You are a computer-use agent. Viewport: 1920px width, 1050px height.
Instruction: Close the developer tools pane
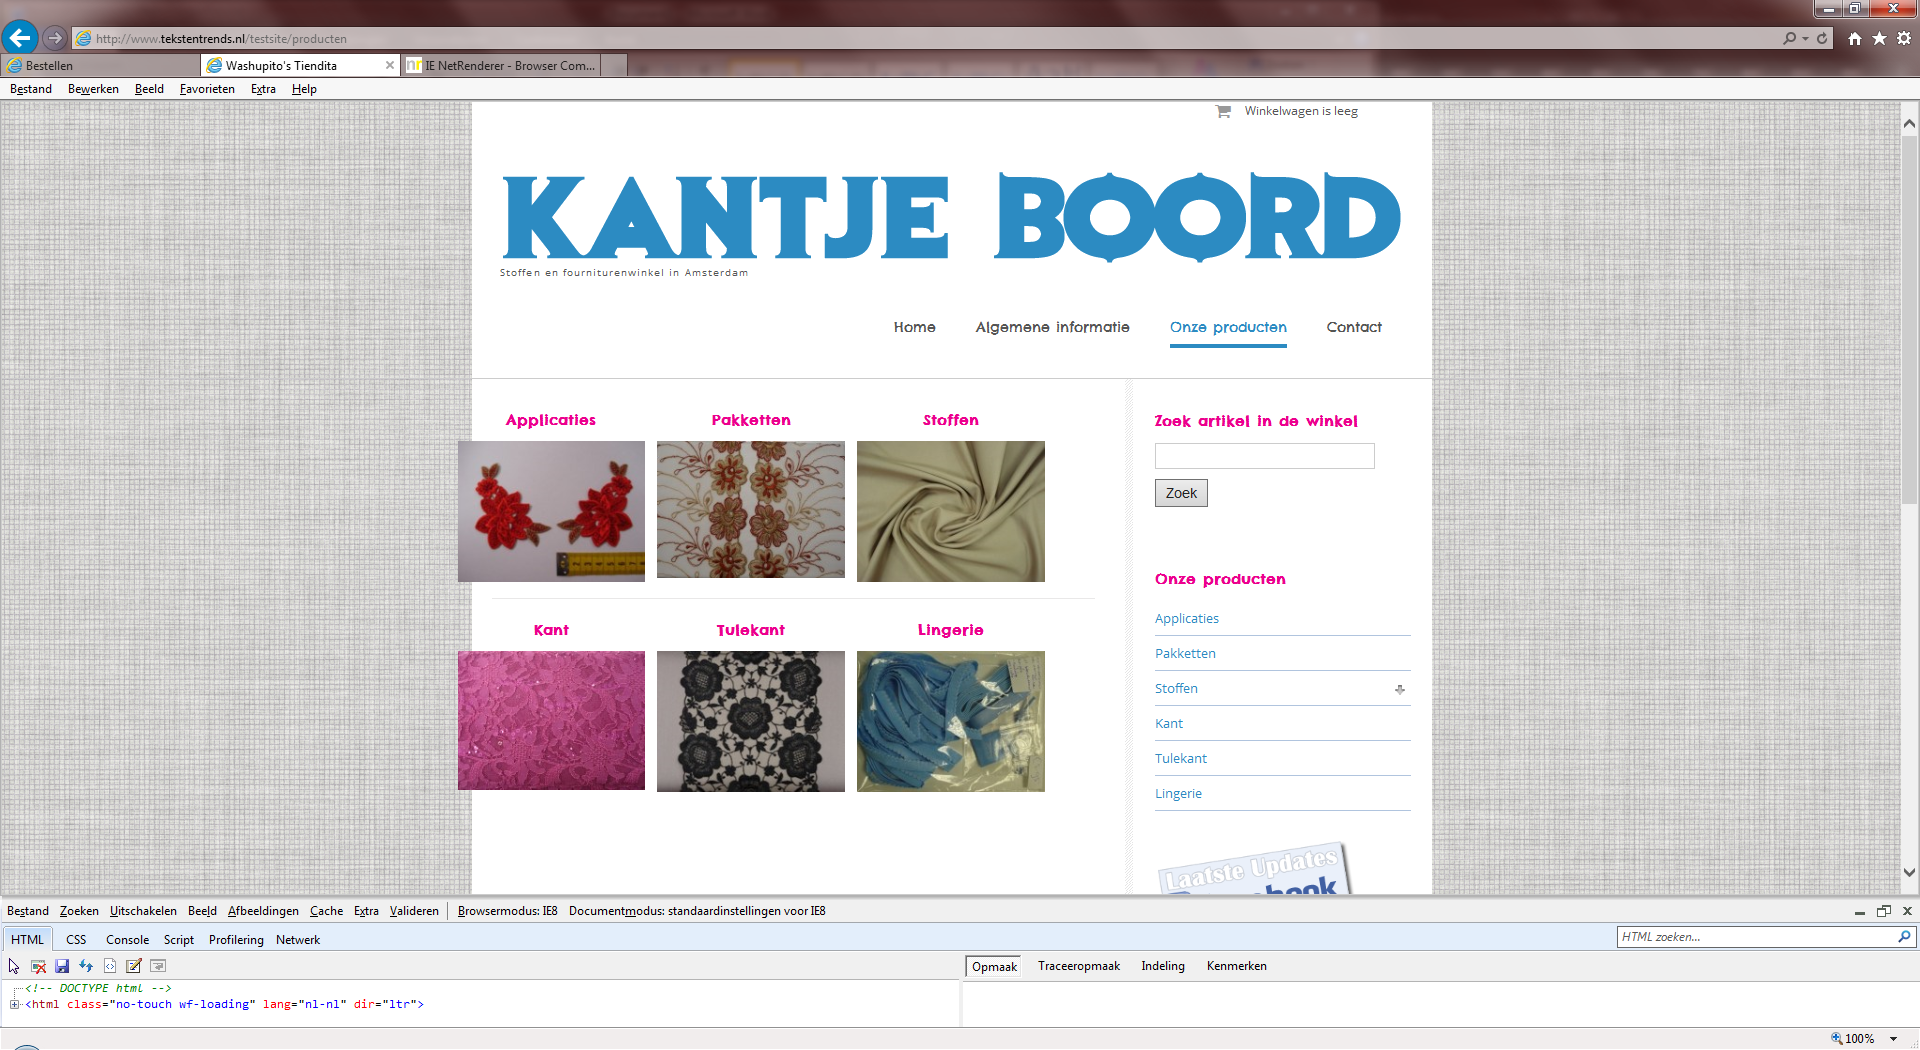(x=1907, y=911)
